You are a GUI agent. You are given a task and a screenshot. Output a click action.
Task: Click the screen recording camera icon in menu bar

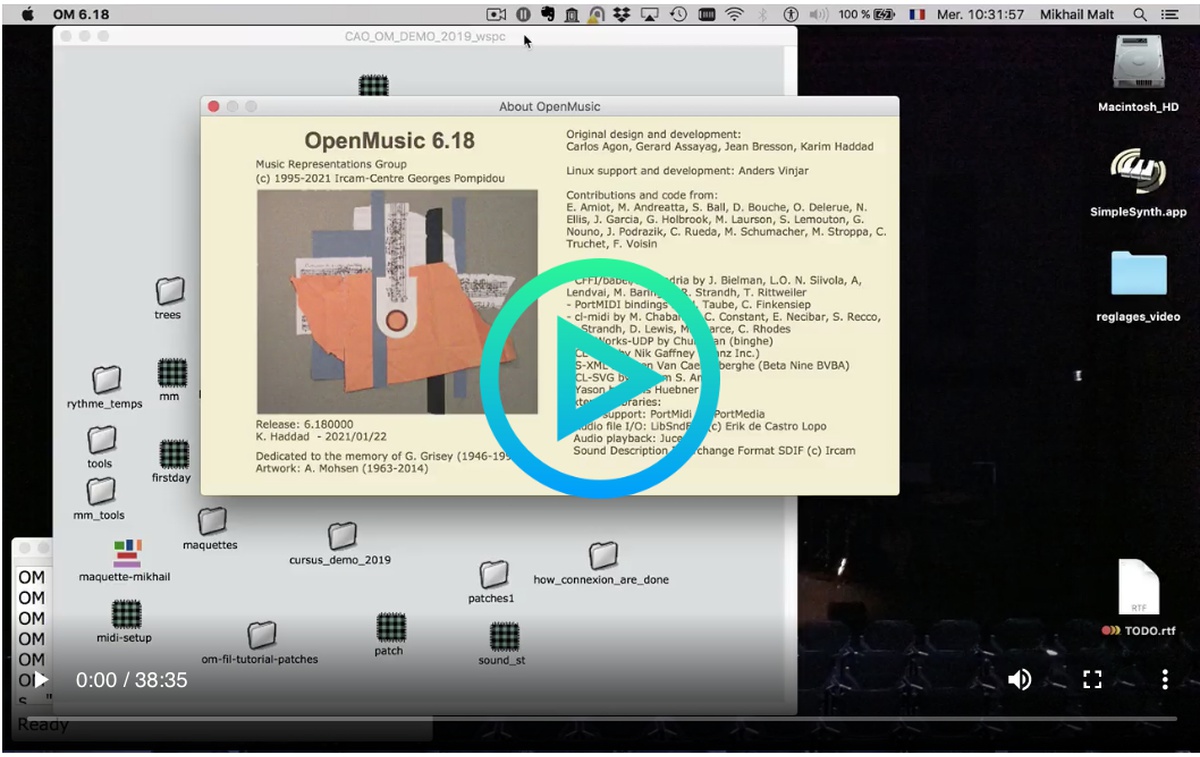point(496,15)
